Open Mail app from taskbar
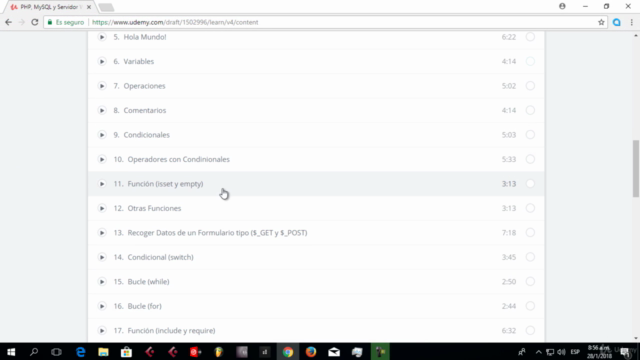640x360 pixels. (x=334, y=352)
